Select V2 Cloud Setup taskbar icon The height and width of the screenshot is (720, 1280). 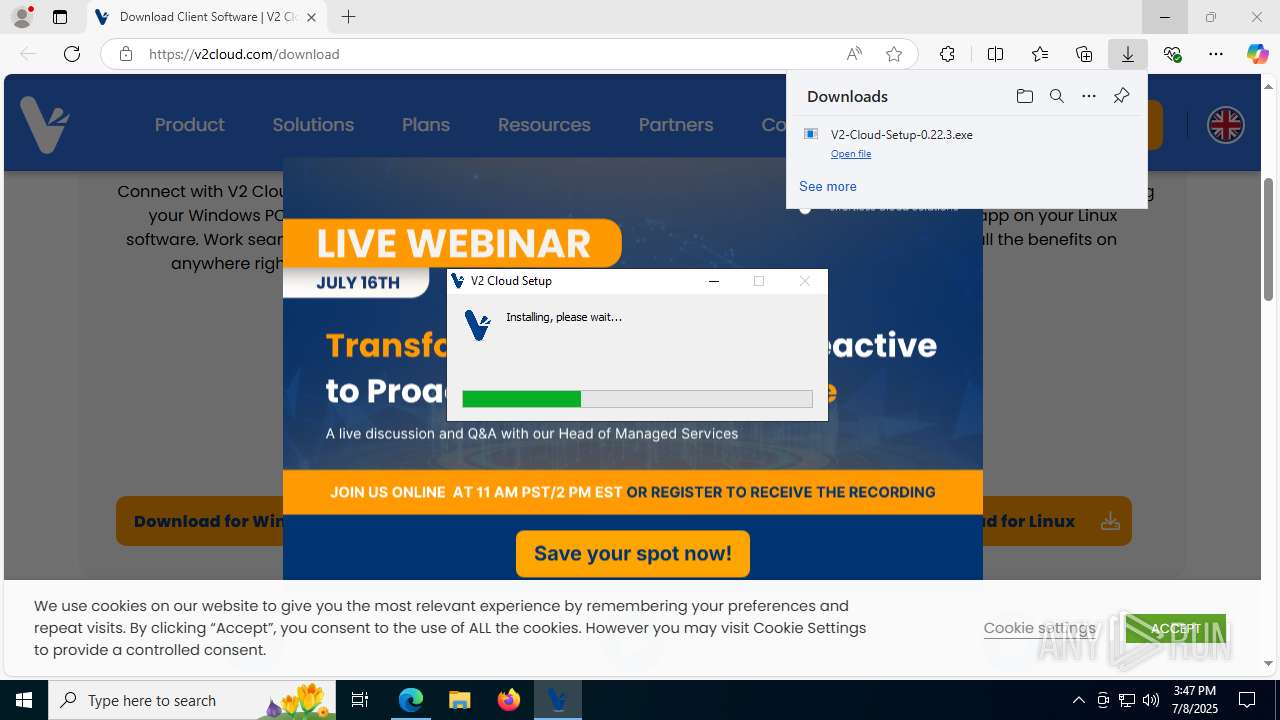click(x=557, y=700)
